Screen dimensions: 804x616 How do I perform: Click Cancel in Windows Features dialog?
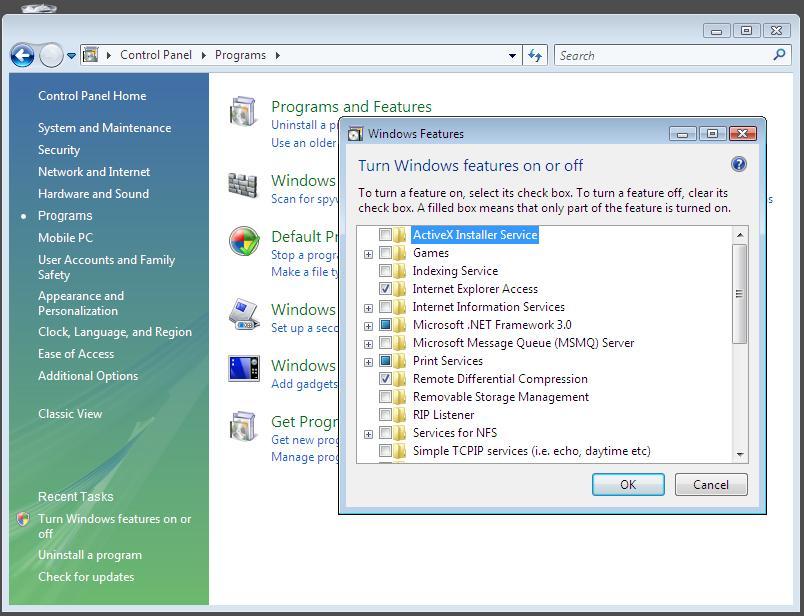[x=711, y=485]
